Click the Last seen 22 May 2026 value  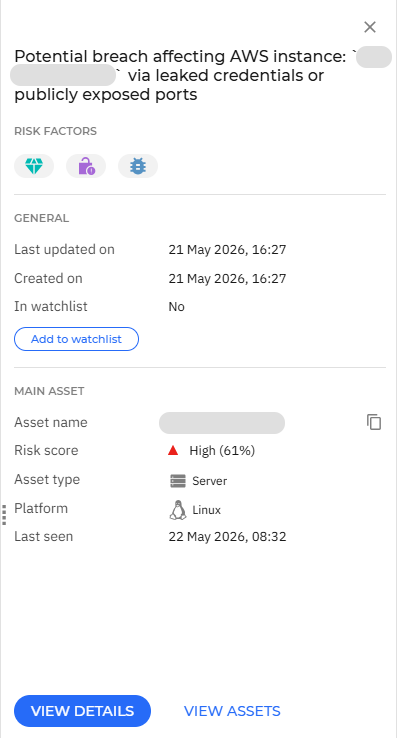(x=227, y=537)
